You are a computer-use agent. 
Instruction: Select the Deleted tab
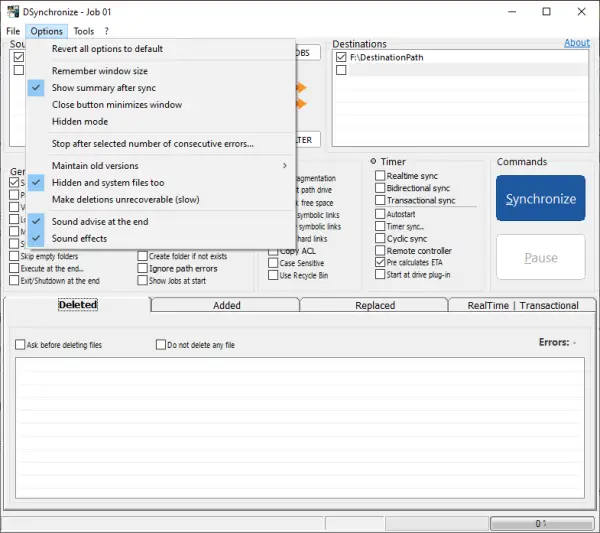pos(78,305)
